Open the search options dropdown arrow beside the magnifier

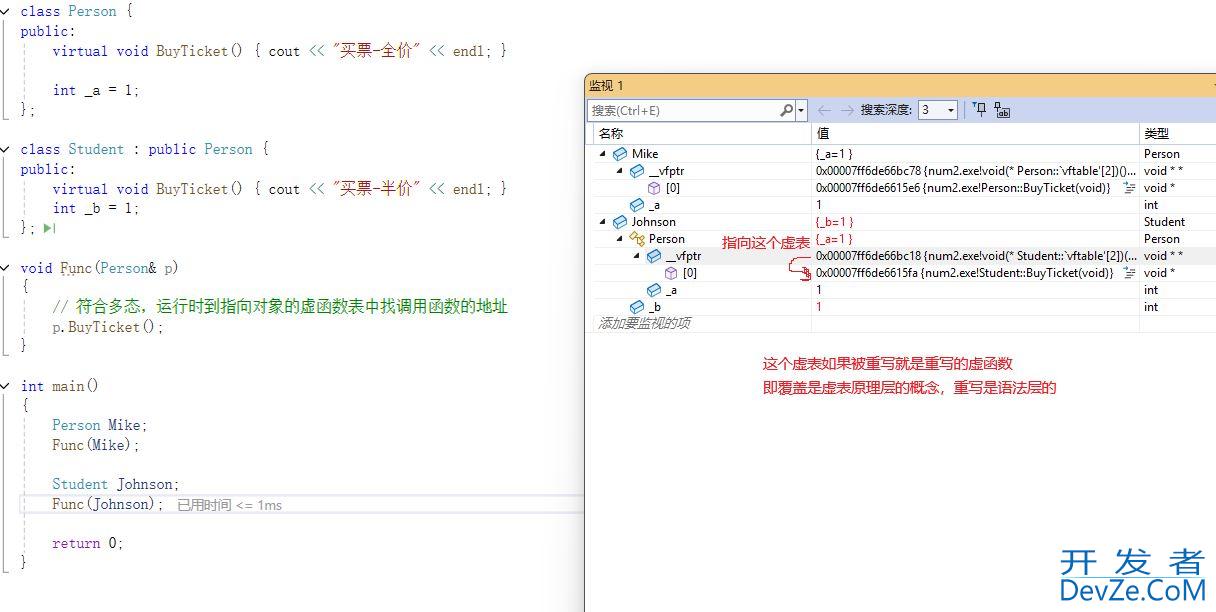coord(801,110)
